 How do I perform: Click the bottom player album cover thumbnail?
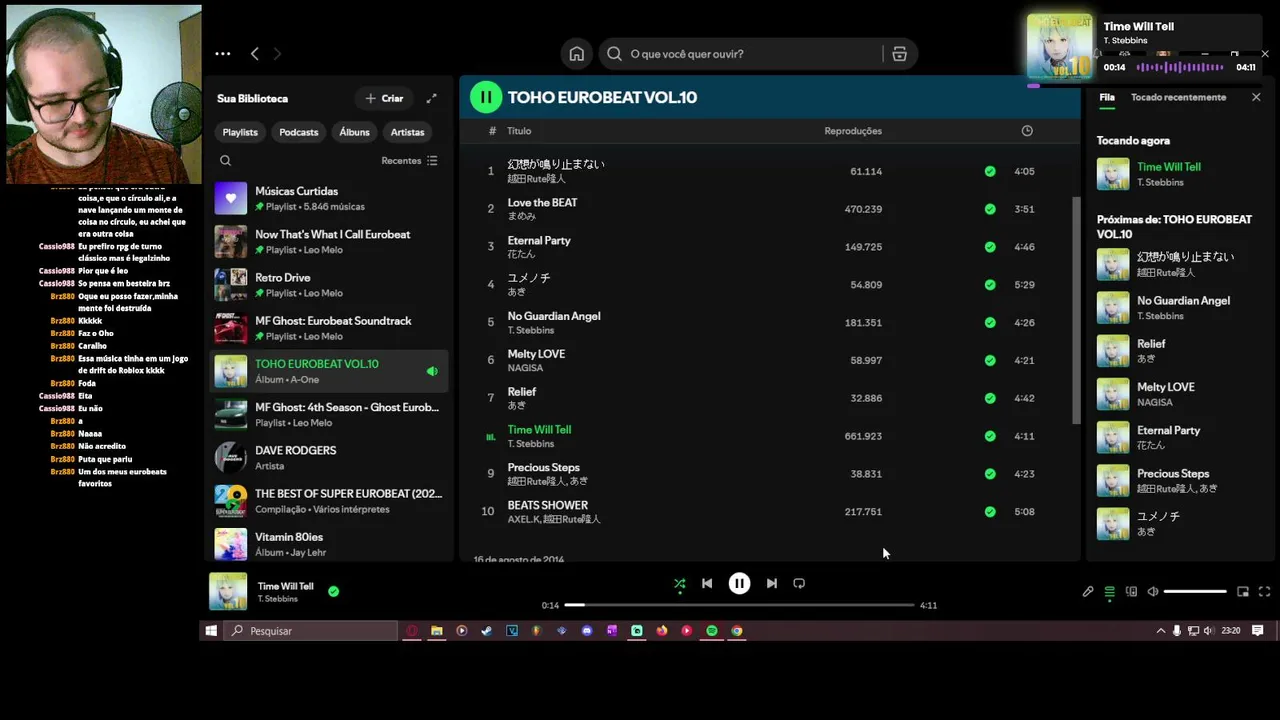228,592
